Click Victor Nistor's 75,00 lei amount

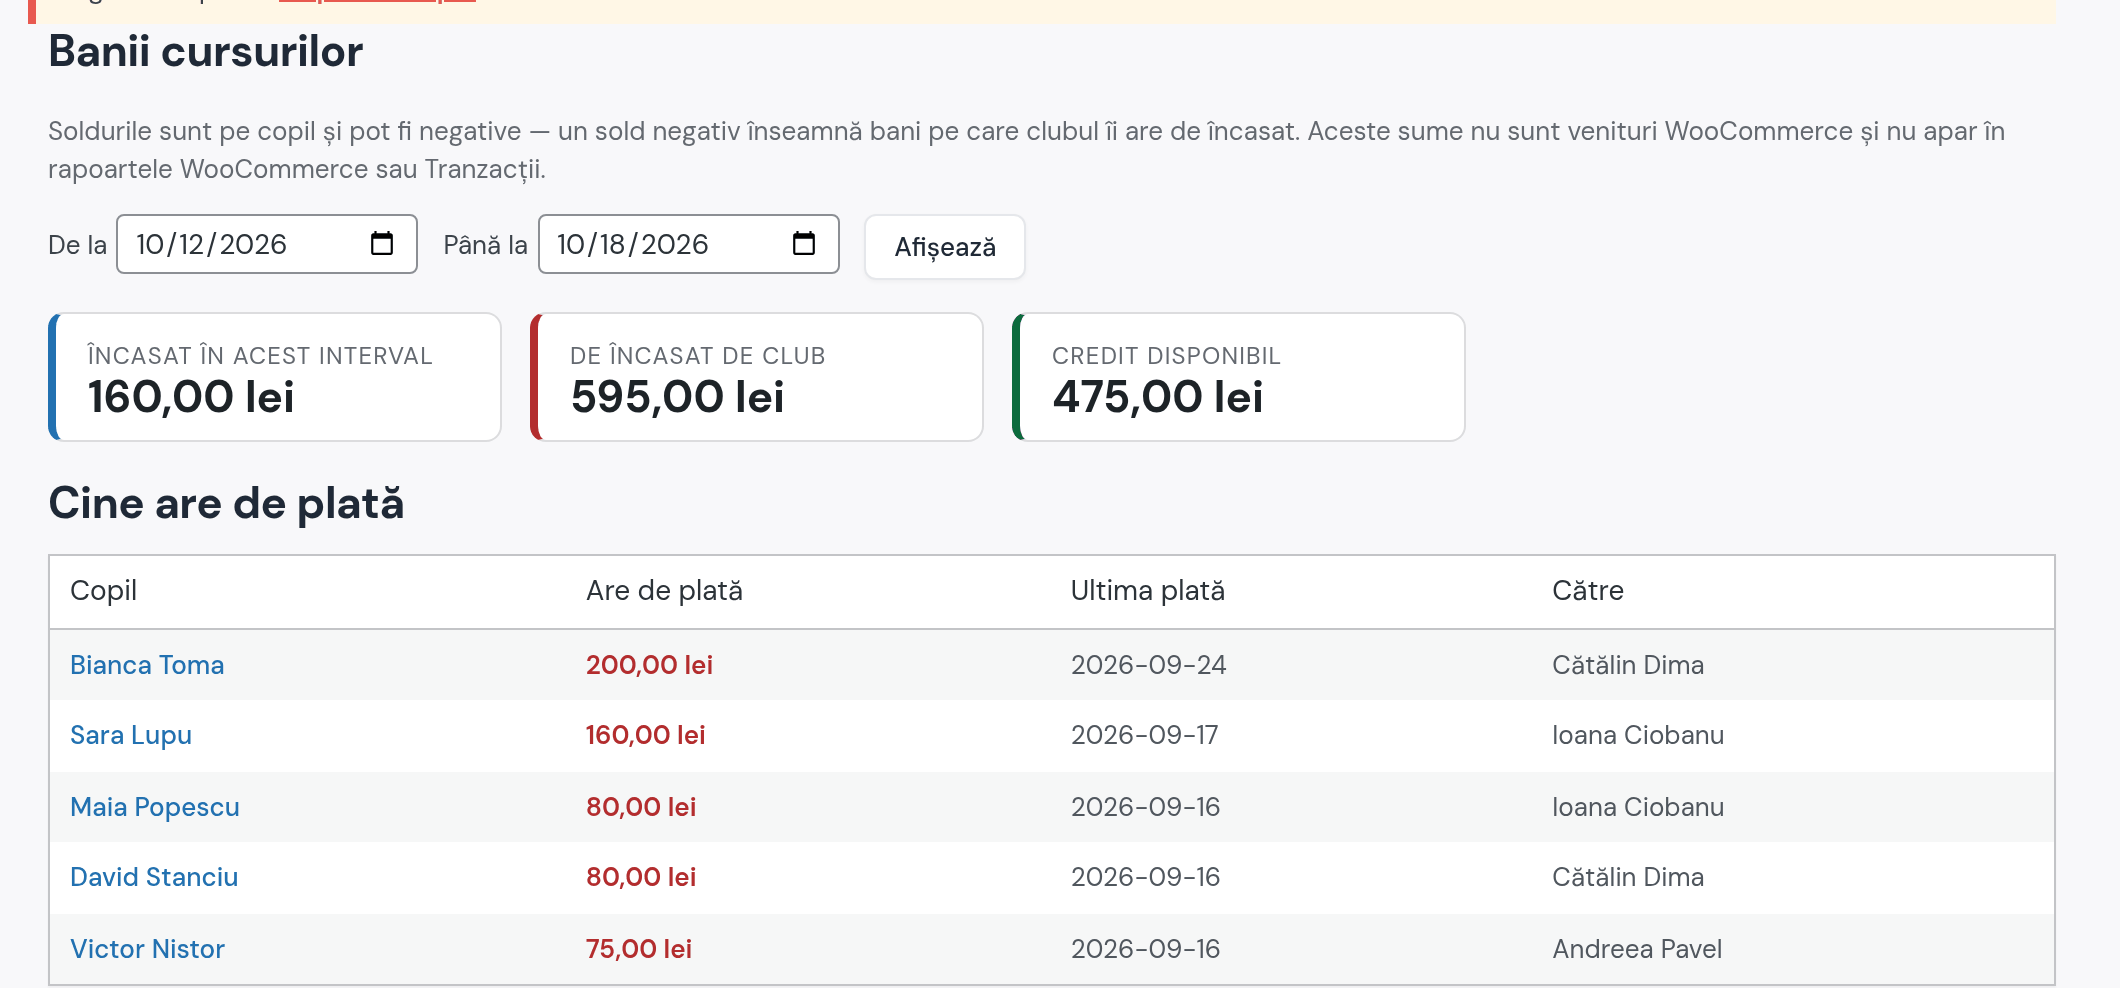(x=639, y=949)
